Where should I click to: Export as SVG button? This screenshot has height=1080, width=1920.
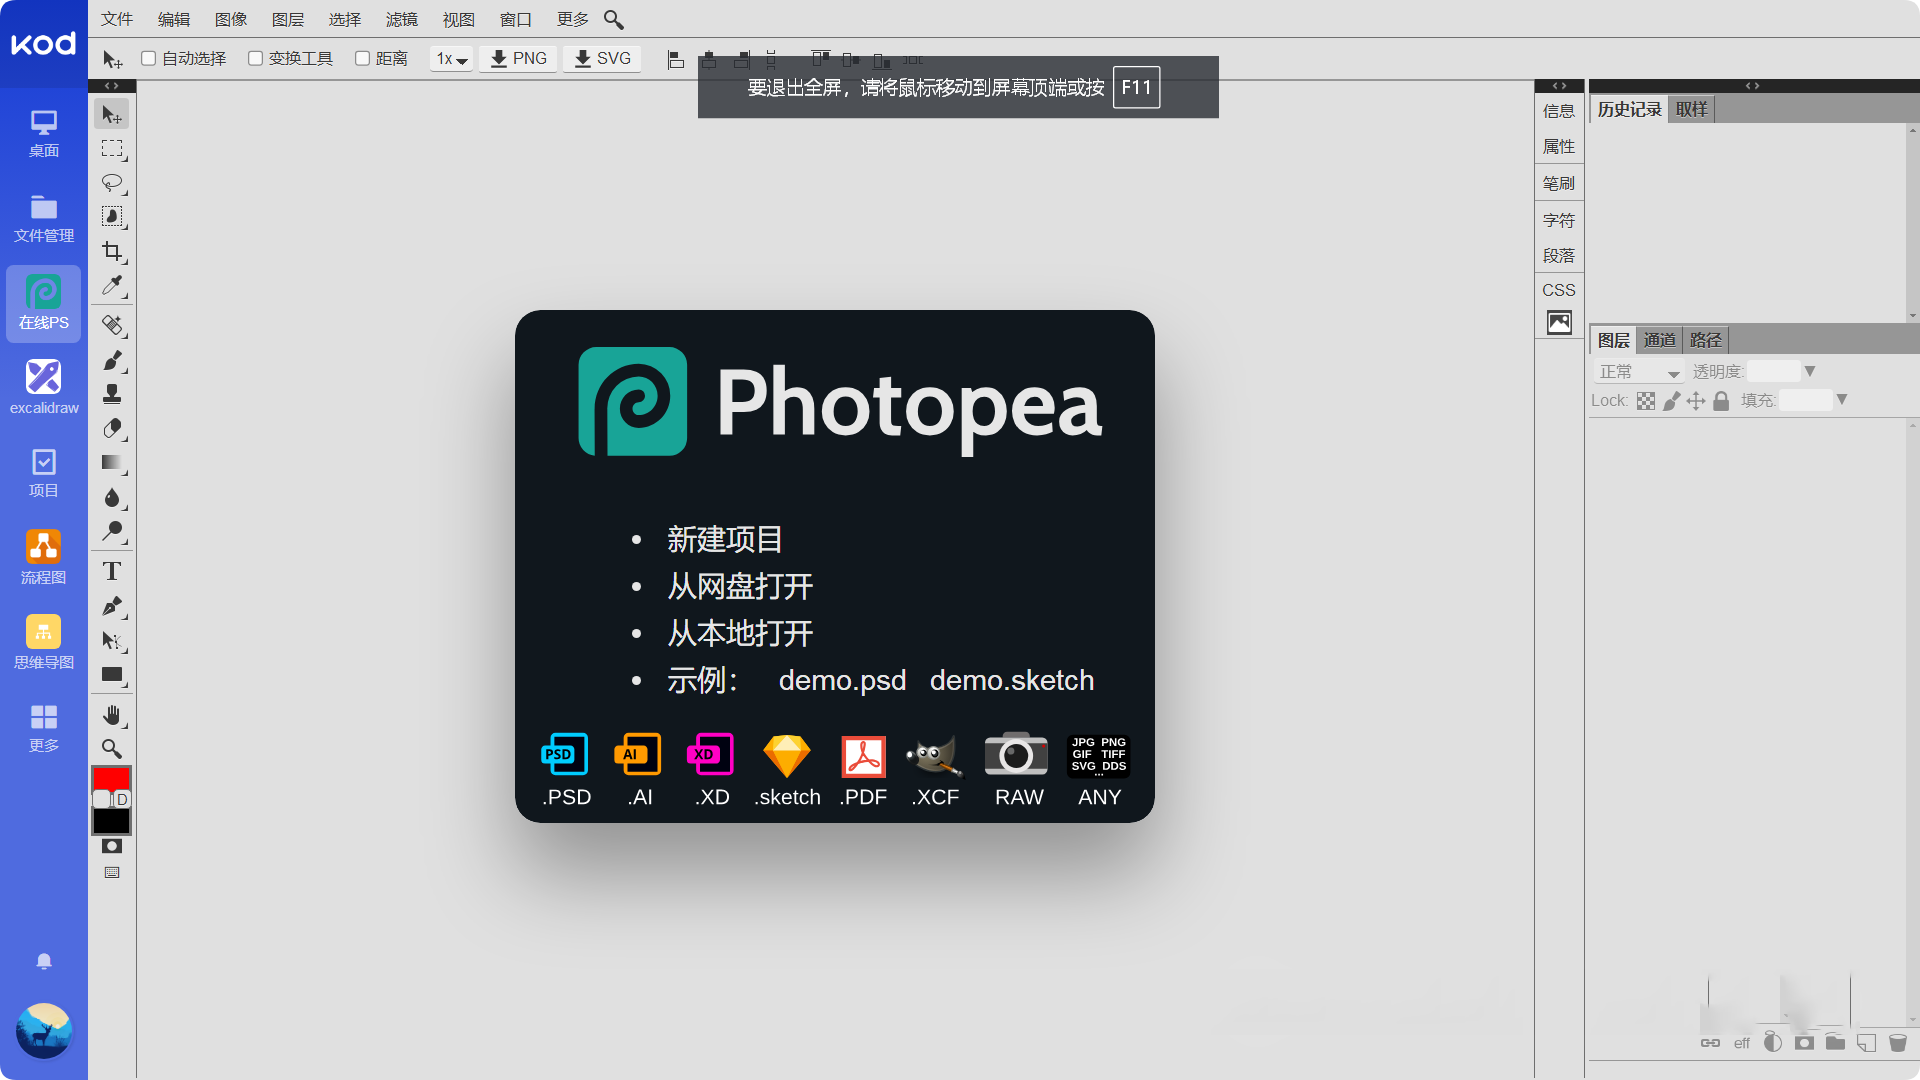click(x=602, y=59)
